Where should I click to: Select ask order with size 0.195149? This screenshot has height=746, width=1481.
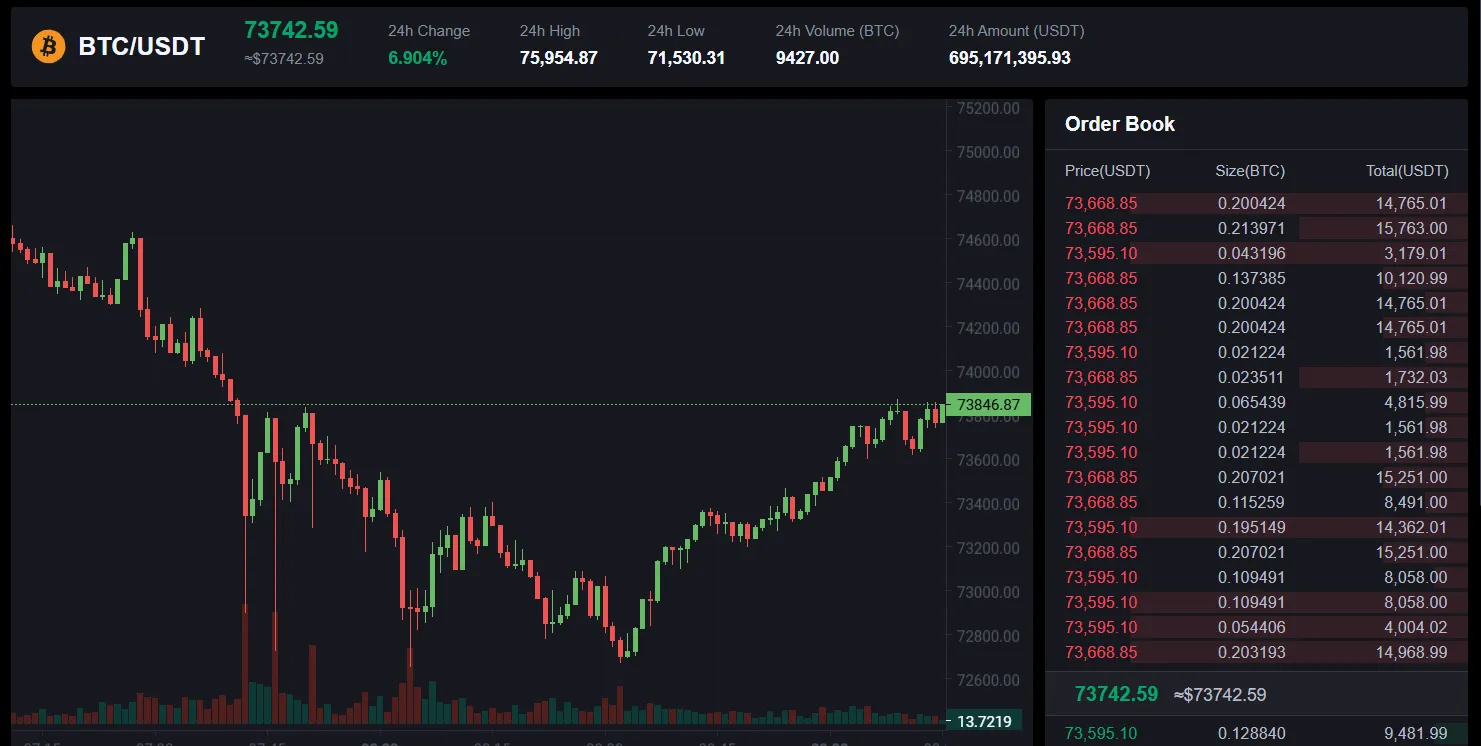pyautogui.click(x=1256, y=527)
